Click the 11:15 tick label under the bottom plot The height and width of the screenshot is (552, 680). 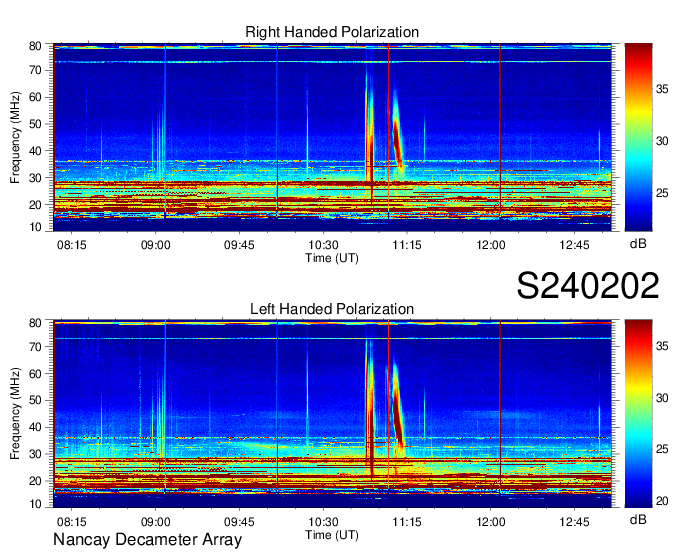pyautogui.click(x=407, y=522)
